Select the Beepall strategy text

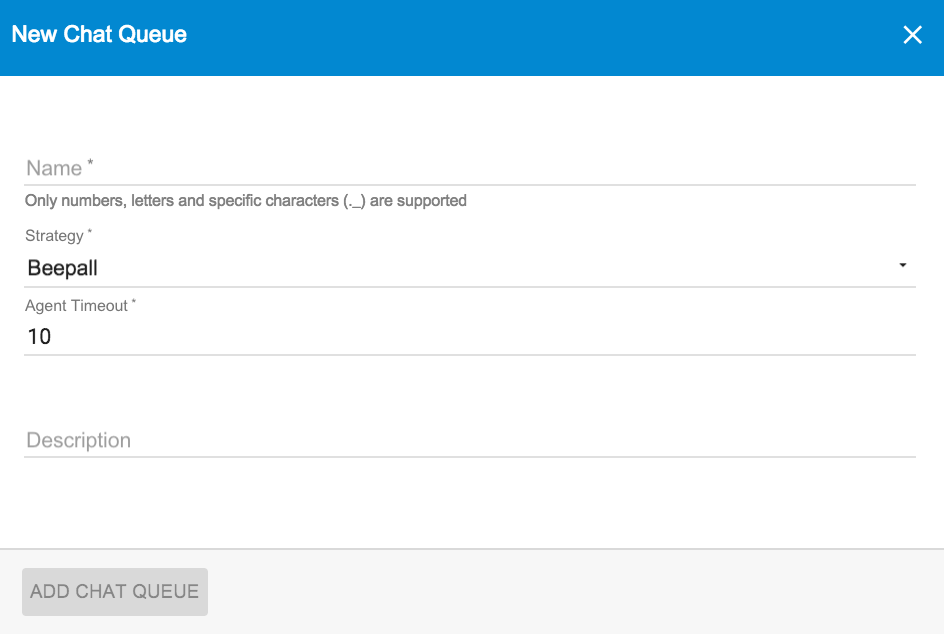(63, 268)
